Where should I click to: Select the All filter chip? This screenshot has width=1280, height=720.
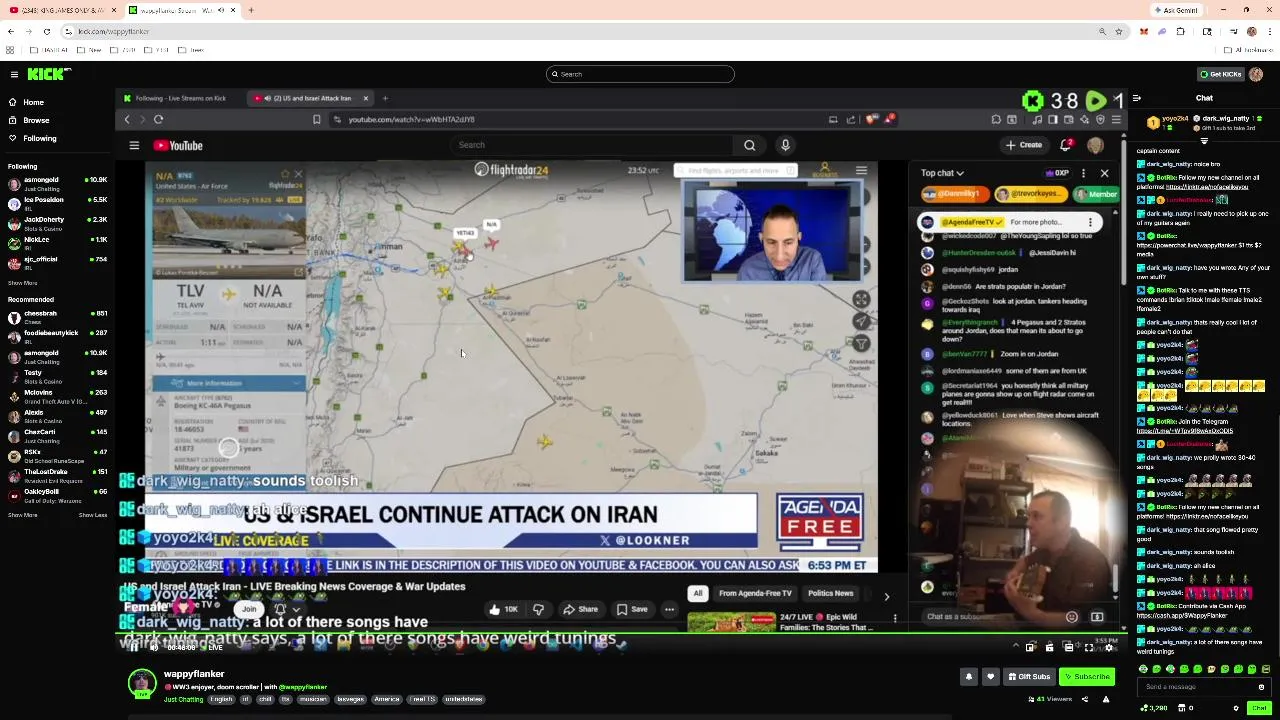[x=698, y=593]
